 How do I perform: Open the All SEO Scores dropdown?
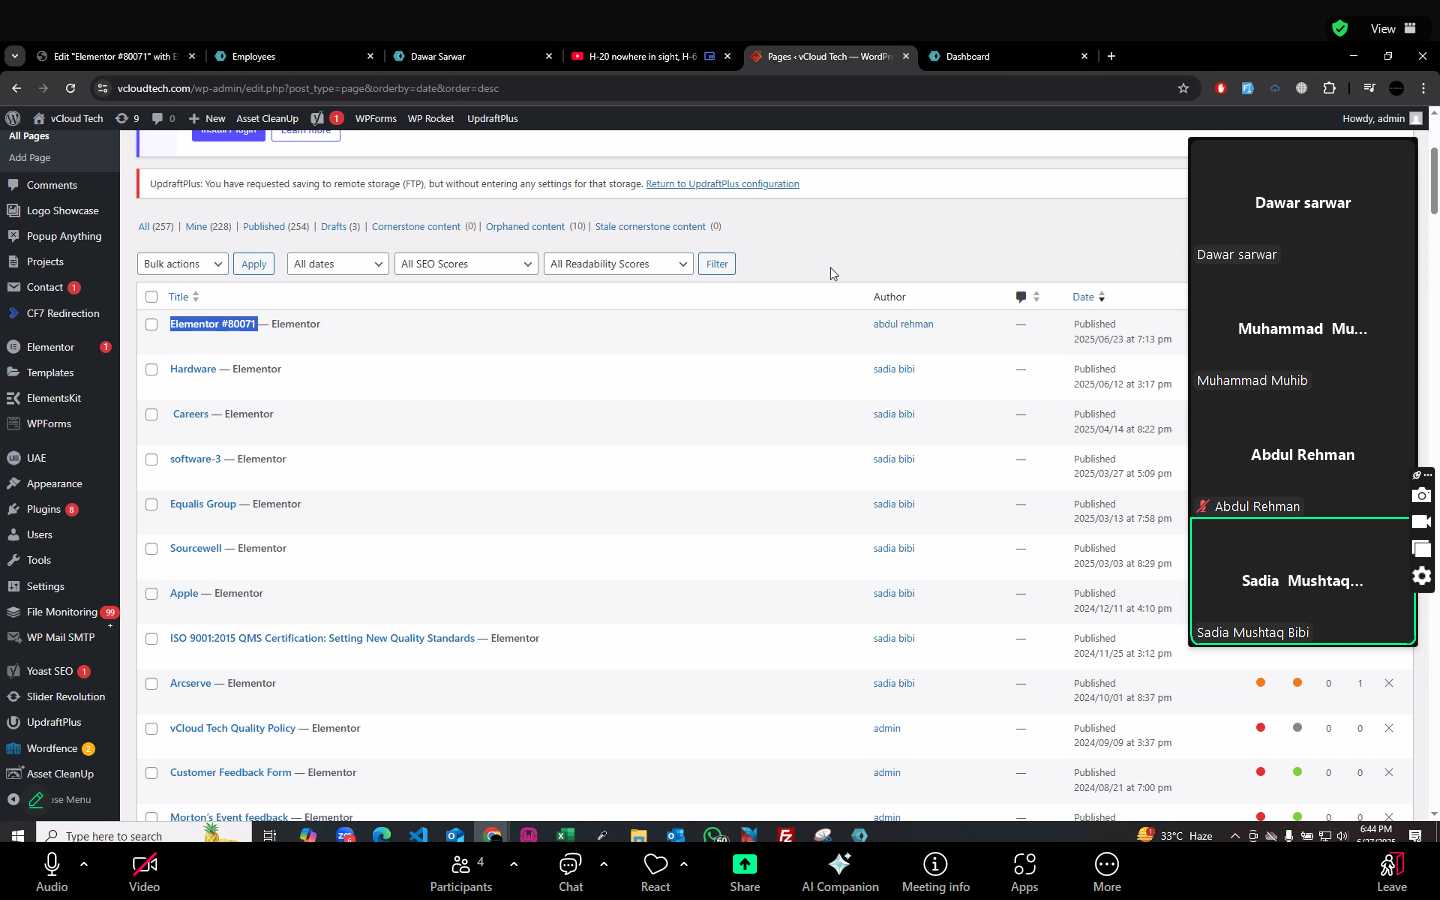(x=467, y=264)
